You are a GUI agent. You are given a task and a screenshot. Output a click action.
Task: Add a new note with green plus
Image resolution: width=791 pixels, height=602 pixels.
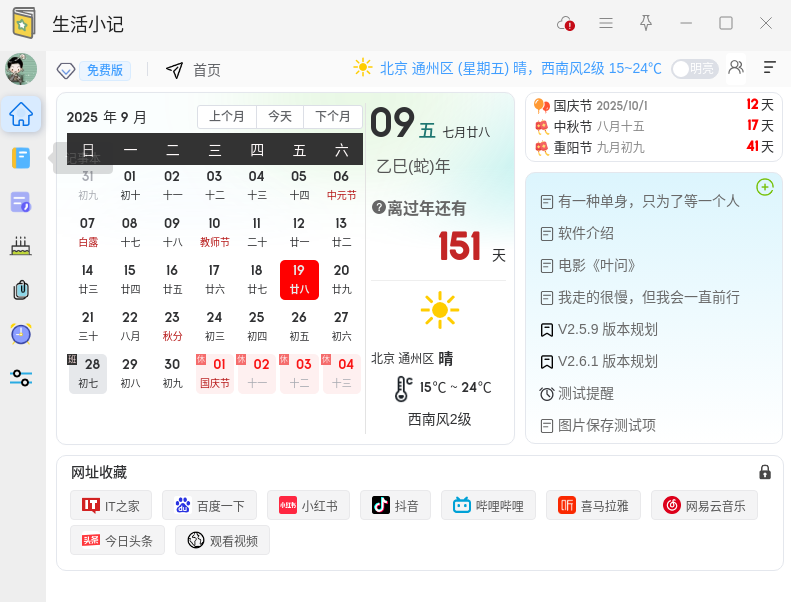[765, 187]
